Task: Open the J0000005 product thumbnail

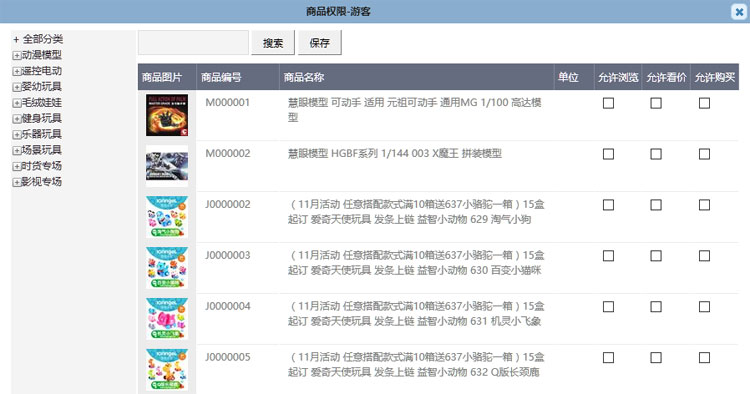Action: 167,370
